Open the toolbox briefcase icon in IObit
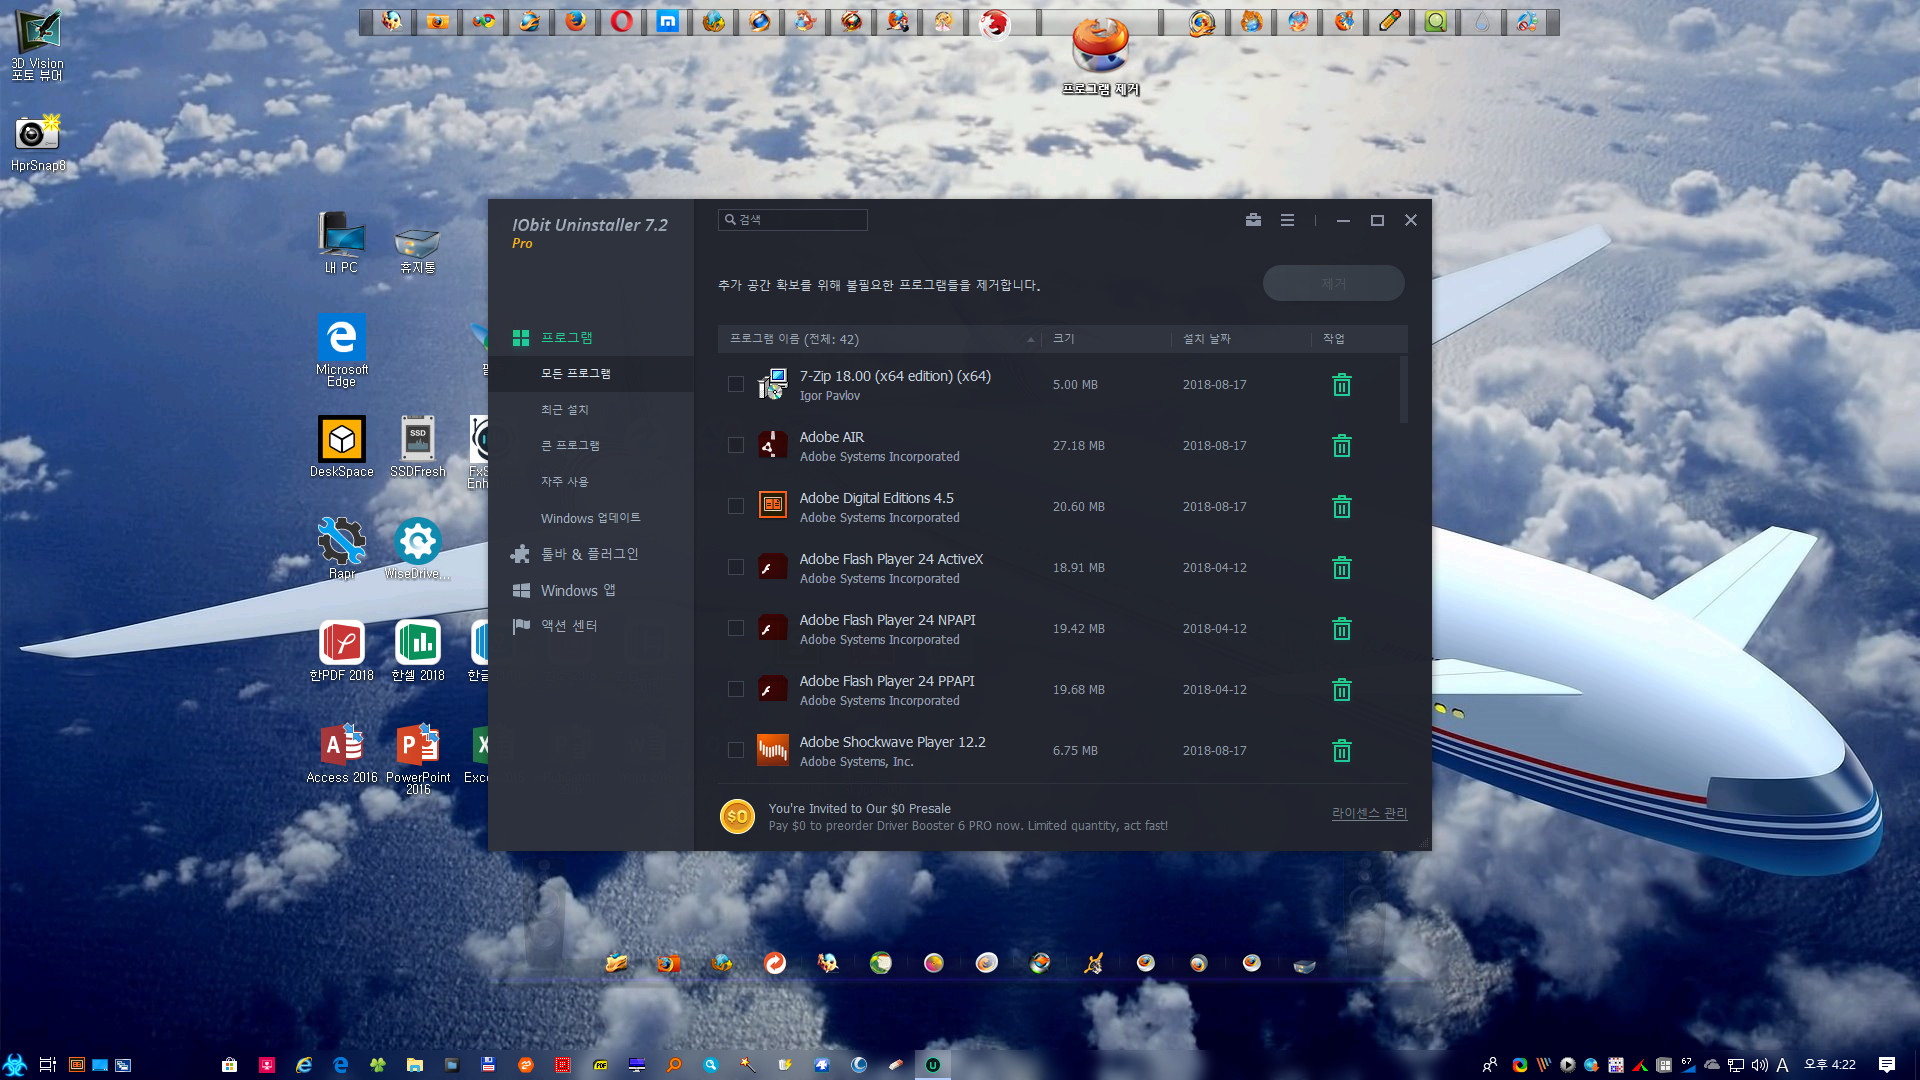Viewport: 1920px width, 1080px height. (1253, 220)
